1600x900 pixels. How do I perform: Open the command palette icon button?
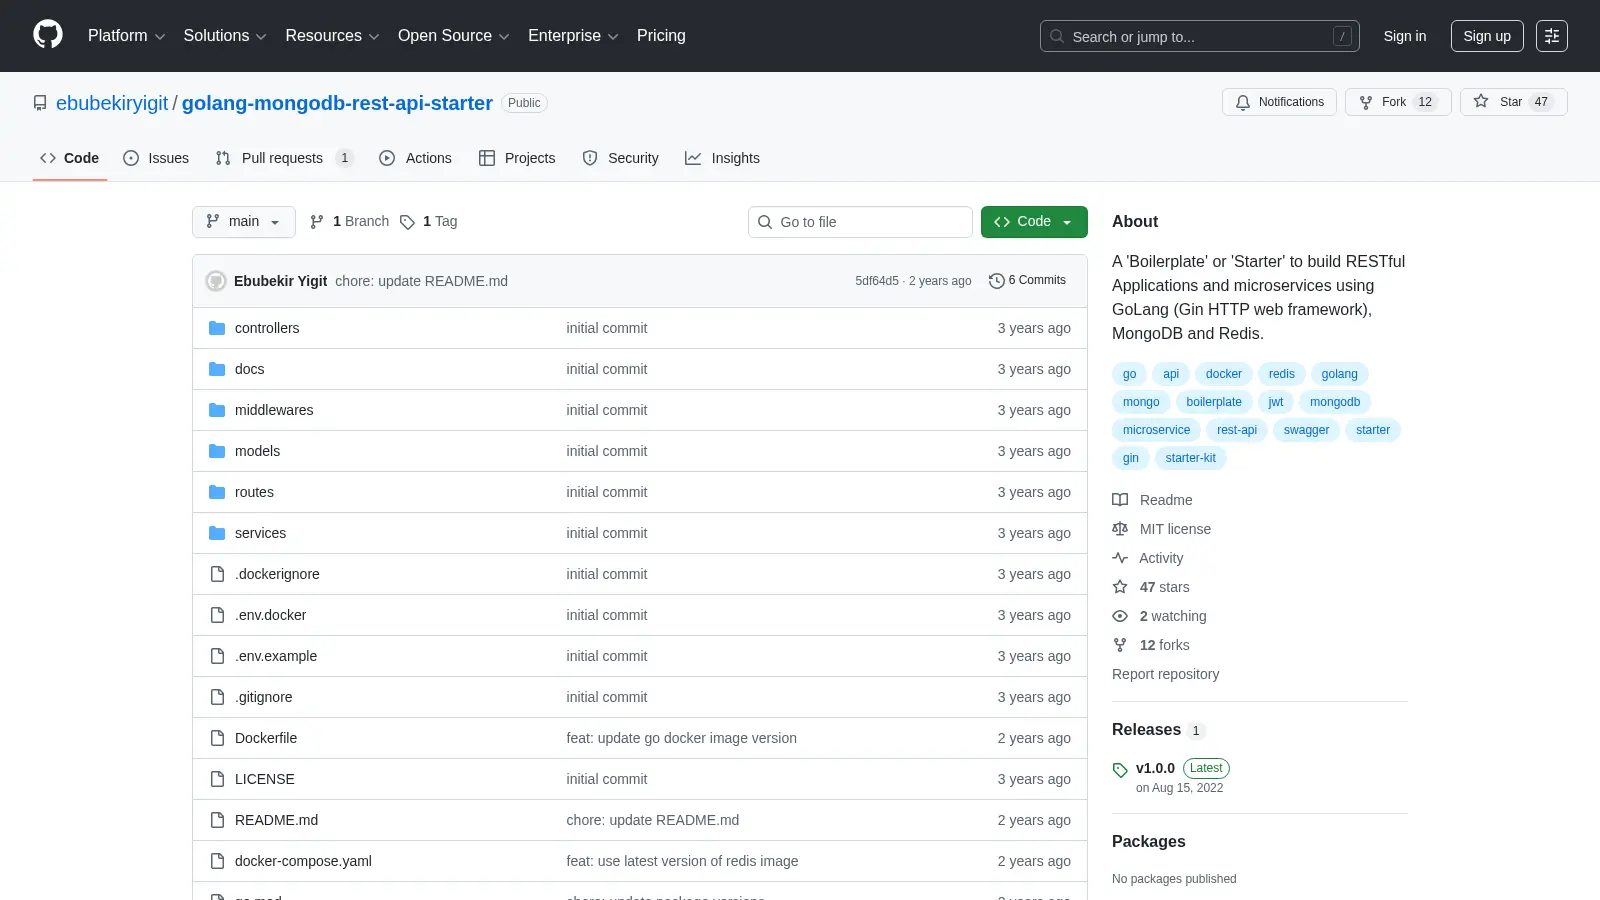[x=1552, y=36]
